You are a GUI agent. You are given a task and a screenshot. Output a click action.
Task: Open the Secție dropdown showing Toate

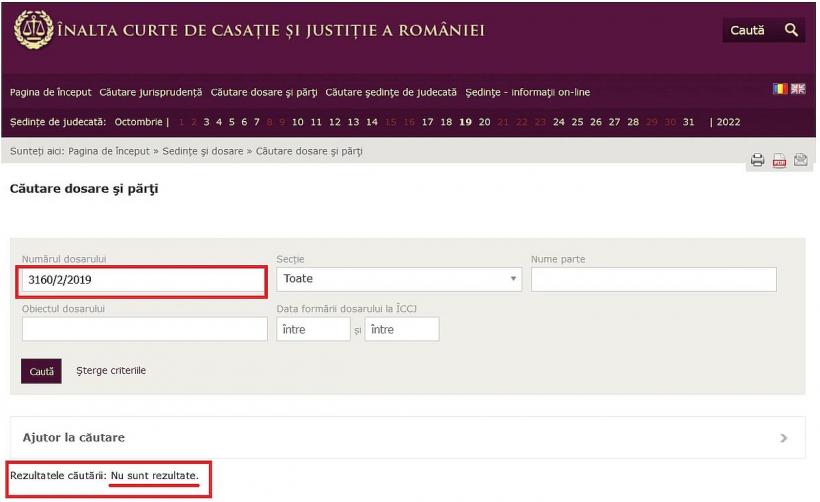point(400,279)
